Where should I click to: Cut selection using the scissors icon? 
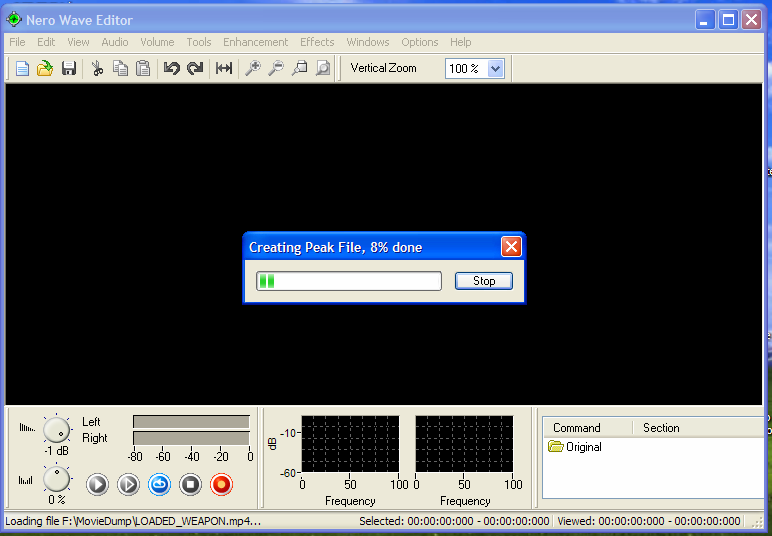coord(97,68)
